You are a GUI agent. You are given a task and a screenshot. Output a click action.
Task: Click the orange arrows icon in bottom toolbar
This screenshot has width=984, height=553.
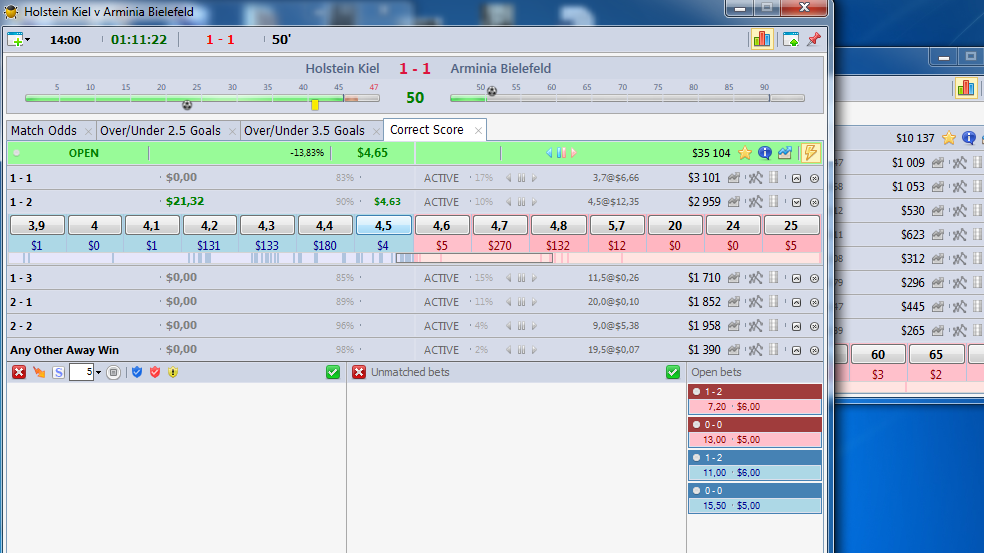pos(39,372)
